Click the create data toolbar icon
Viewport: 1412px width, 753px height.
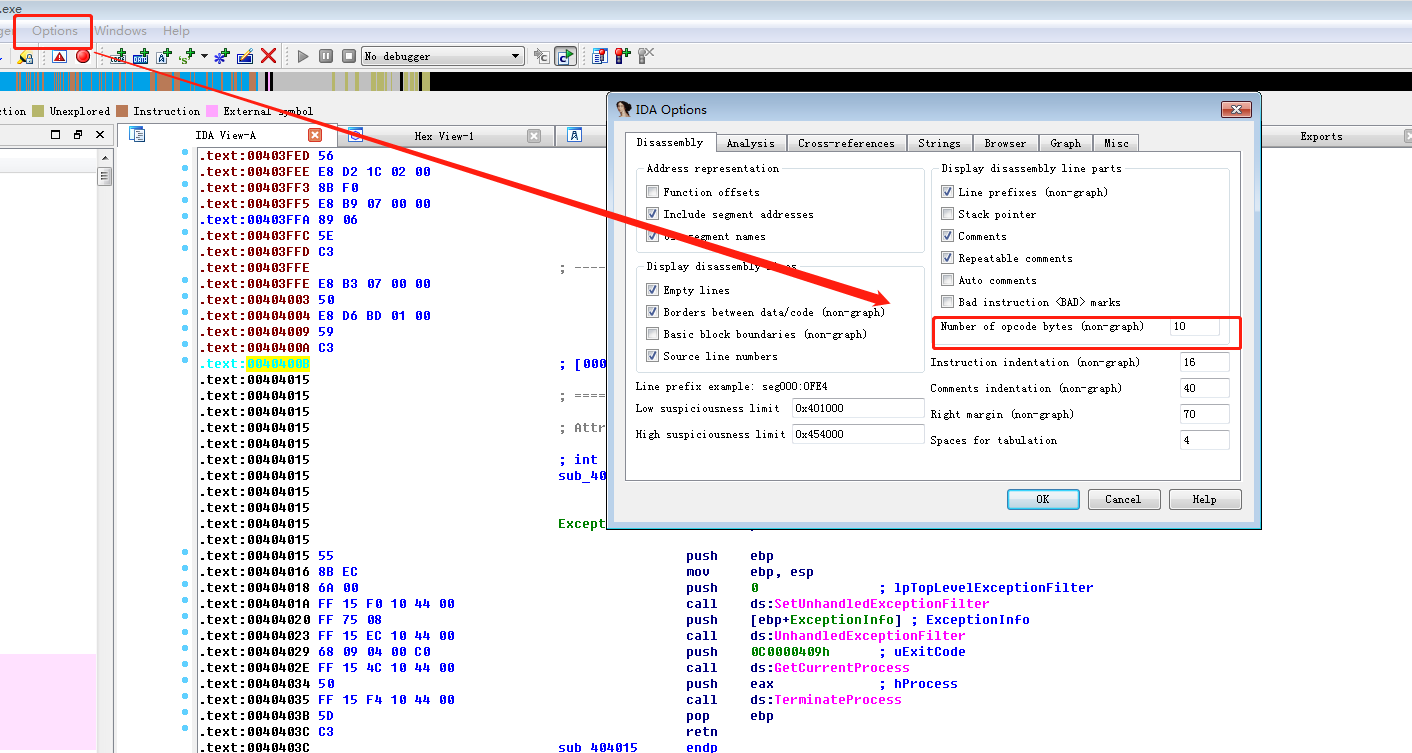[x=142, y=56]
